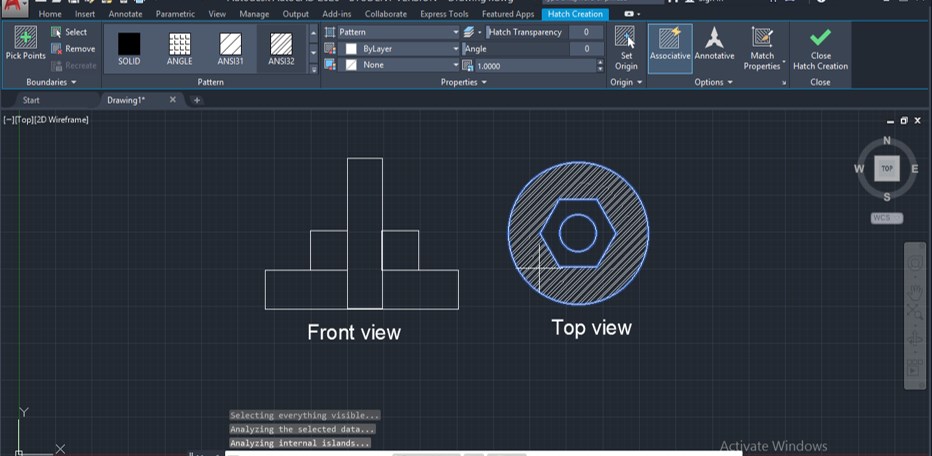Click the E compass direction on ViewCube
The width and height of the screenshot is (932, 456).
tap(915, 169)
